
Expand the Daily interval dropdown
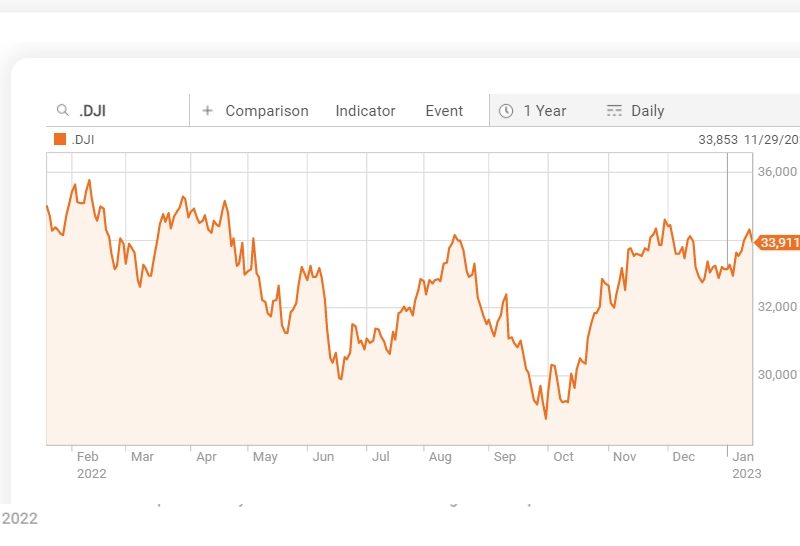coord(647,111)
